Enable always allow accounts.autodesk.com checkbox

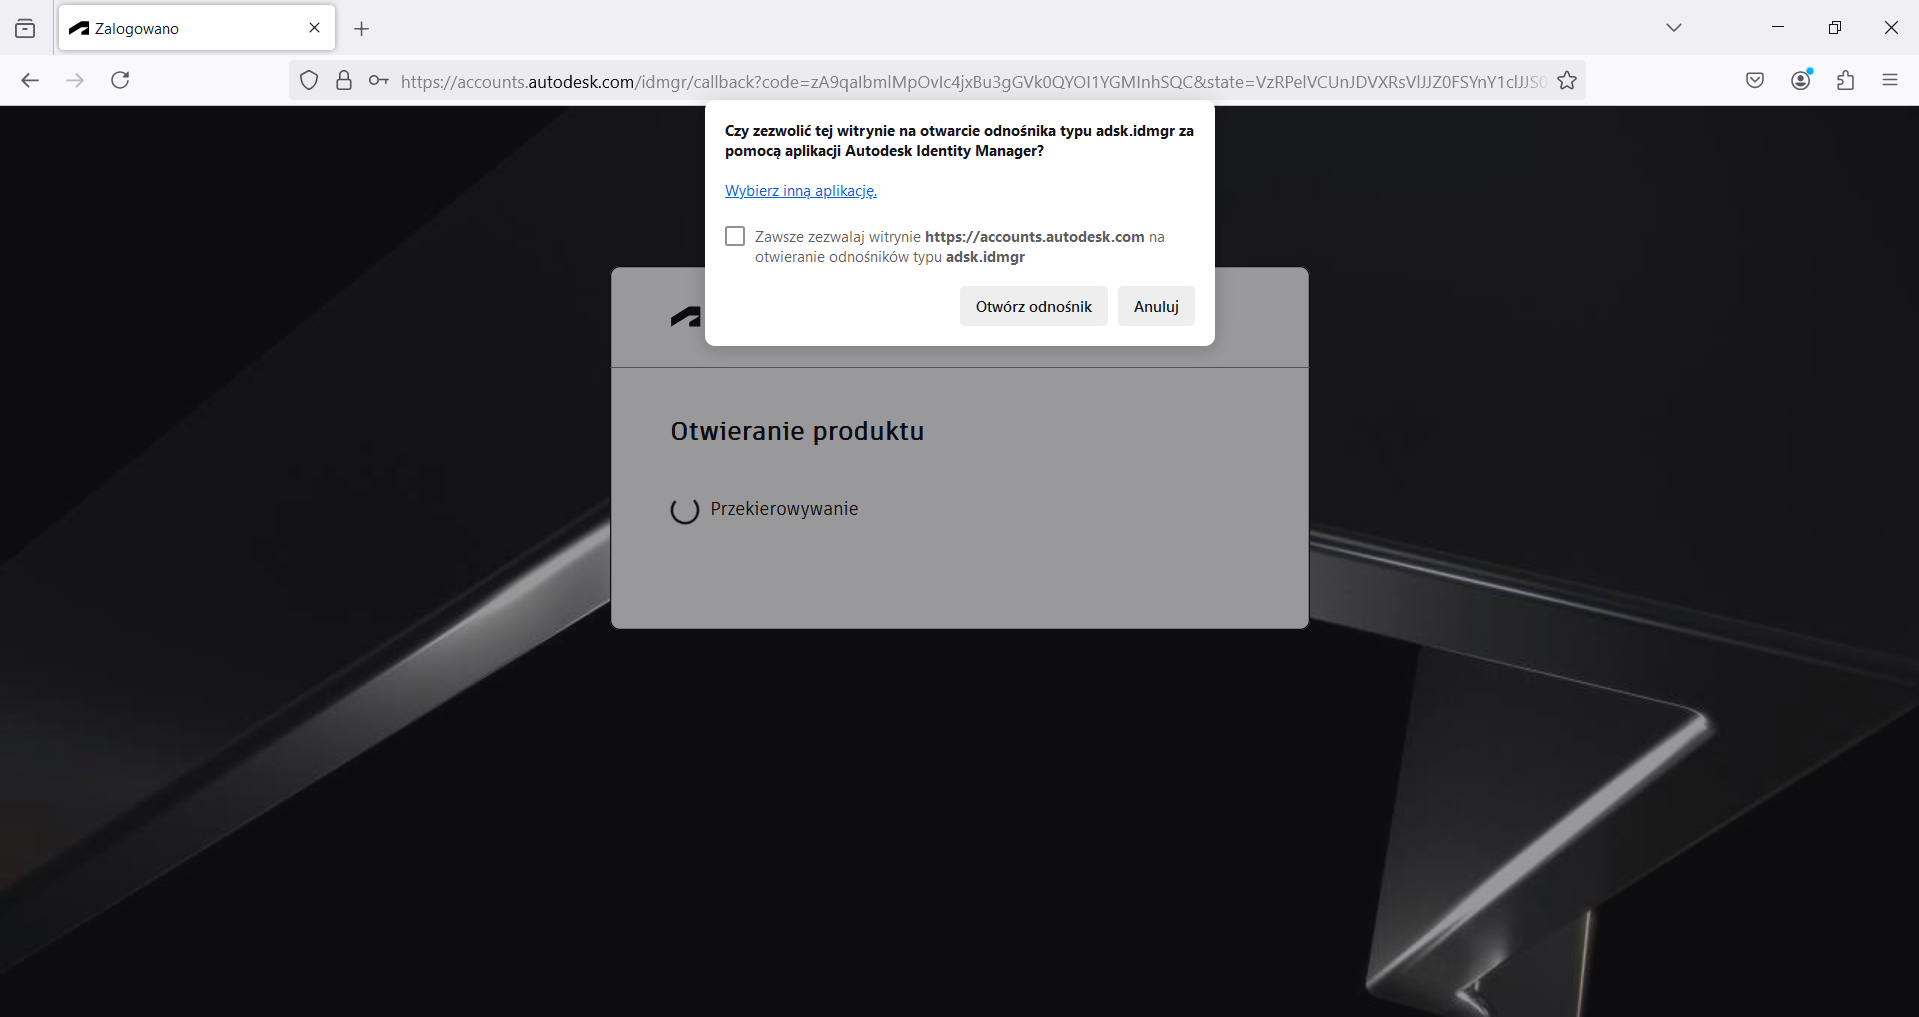click(735, 236)
